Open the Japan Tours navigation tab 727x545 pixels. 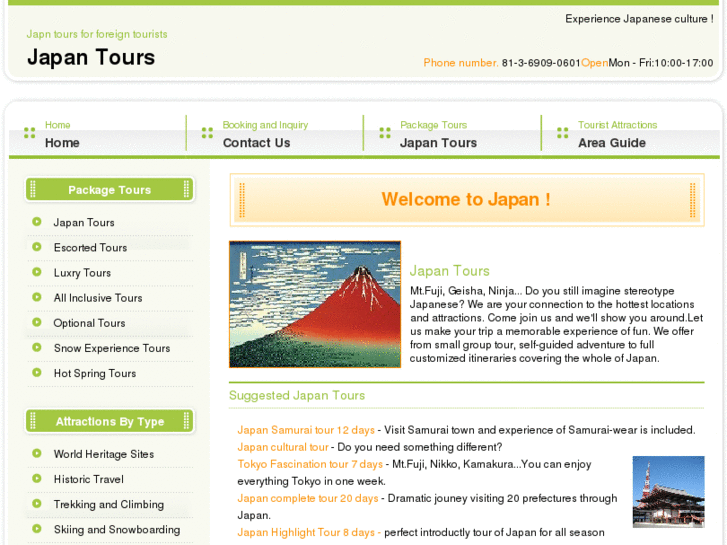click(453, 135)
